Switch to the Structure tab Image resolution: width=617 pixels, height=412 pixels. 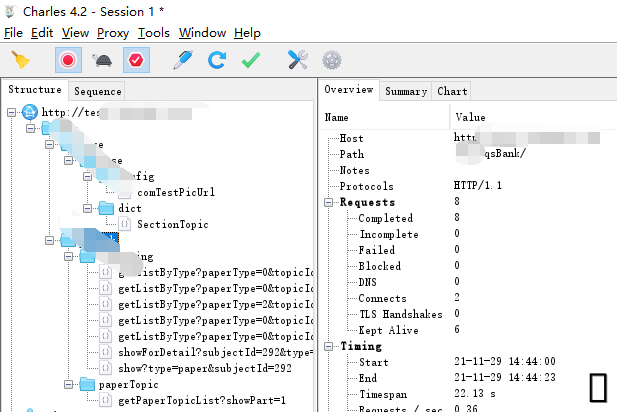(x=35, y=90)
